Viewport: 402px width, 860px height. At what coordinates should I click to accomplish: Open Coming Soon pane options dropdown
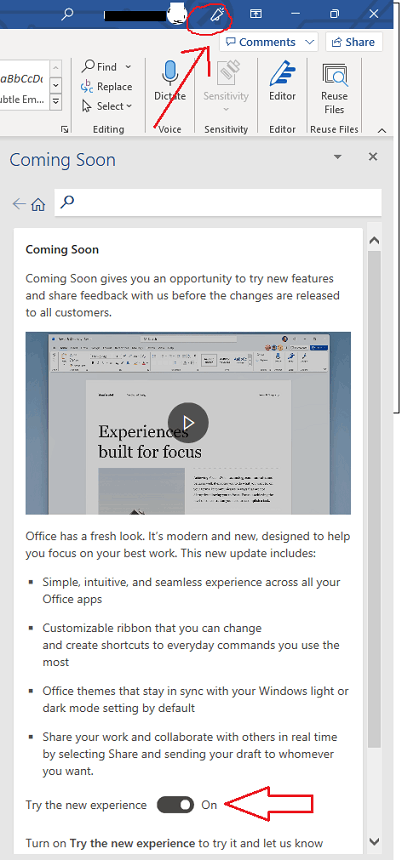pos(338,157)
